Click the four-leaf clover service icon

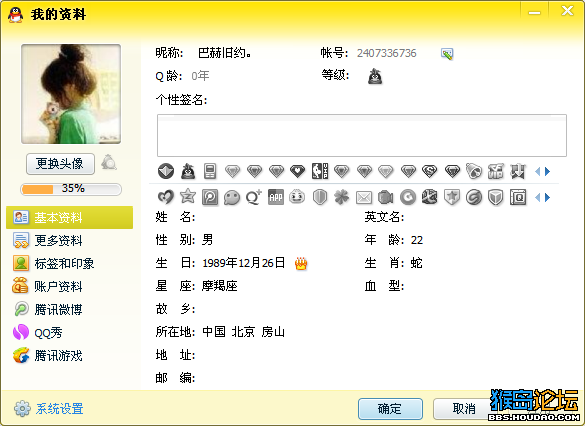point(341,197)
